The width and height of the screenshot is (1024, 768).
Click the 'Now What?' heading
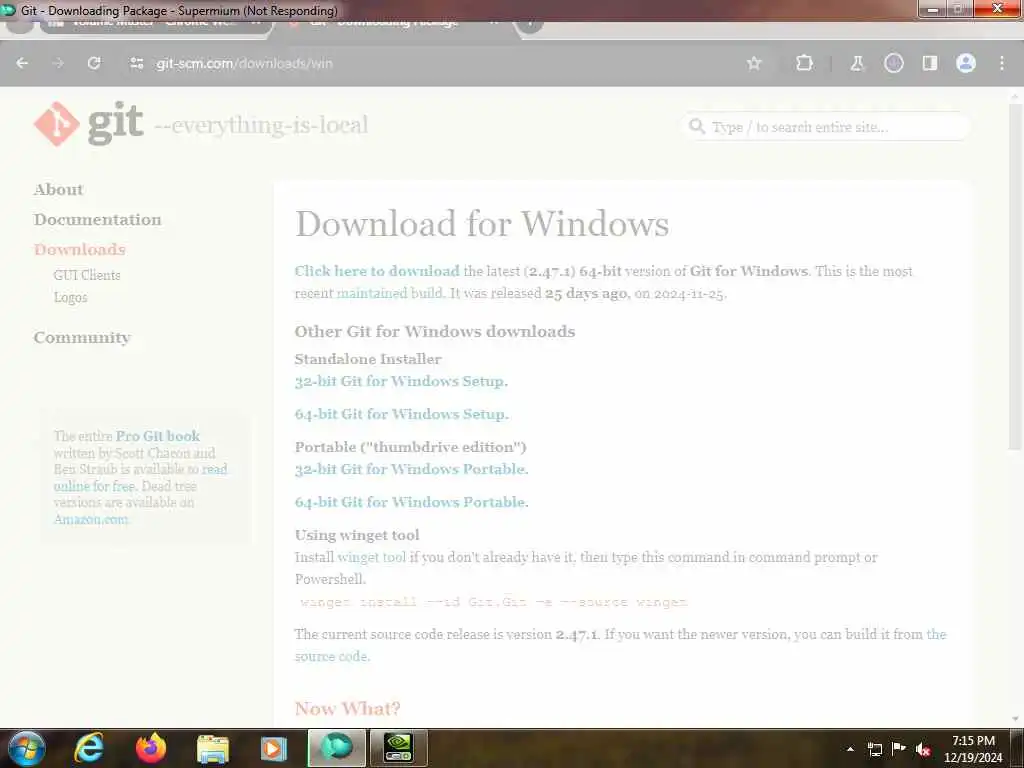coord(347,709)
